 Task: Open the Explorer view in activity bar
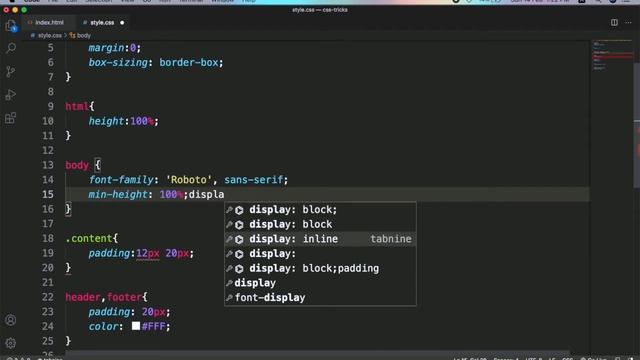tap(11, 25)
